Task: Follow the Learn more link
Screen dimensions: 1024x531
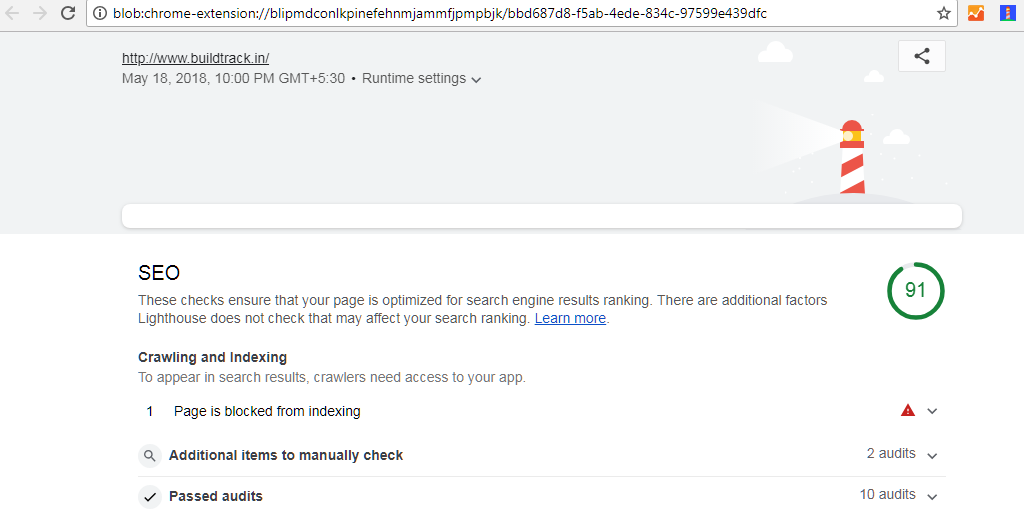Action: point(570,318)
